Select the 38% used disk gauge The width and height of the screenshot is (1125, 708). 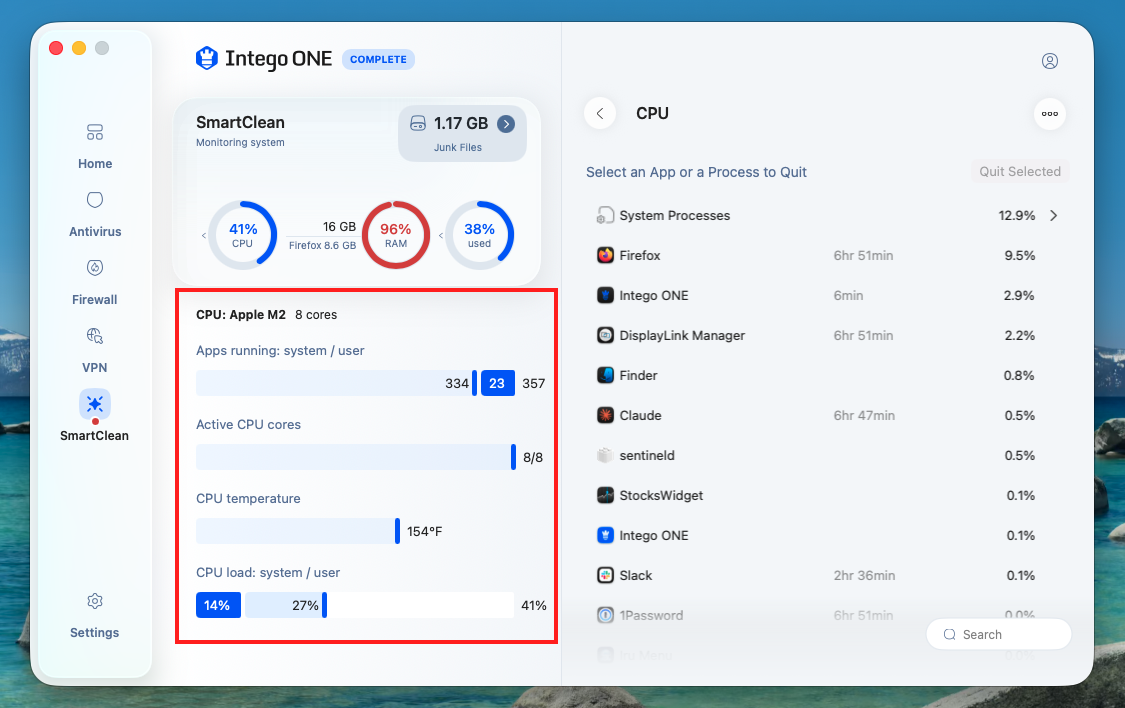(479, 235)
